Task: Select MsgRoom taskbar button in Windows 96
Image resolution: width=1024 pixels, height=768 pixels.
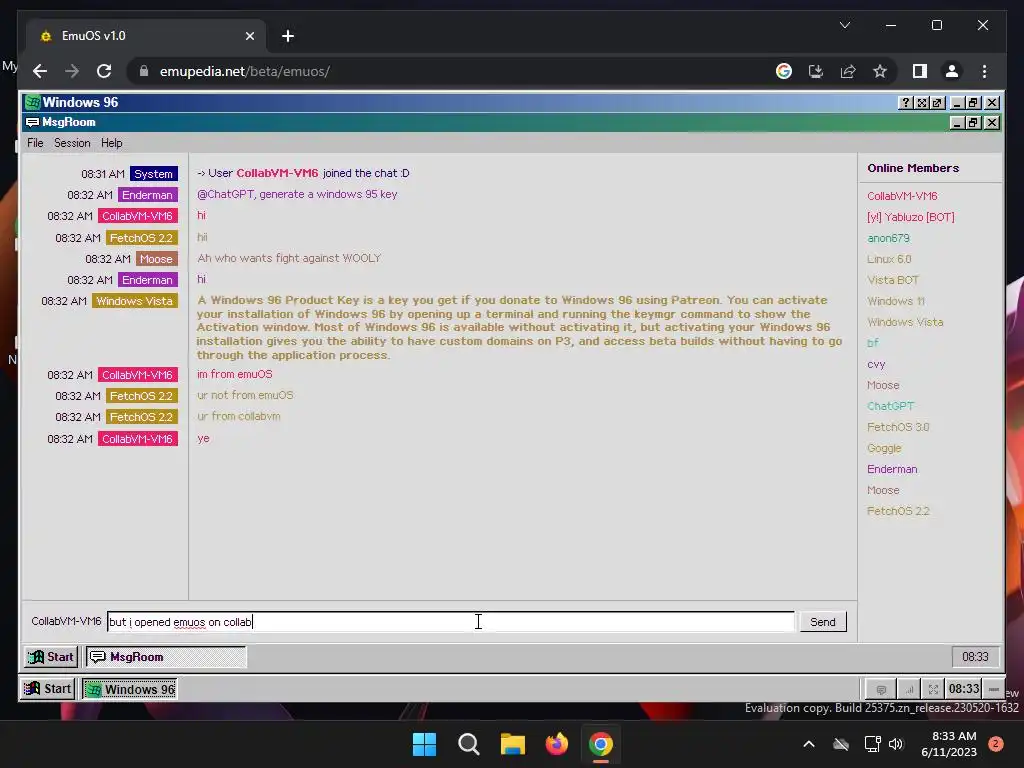Action: [x=166, y=656]
